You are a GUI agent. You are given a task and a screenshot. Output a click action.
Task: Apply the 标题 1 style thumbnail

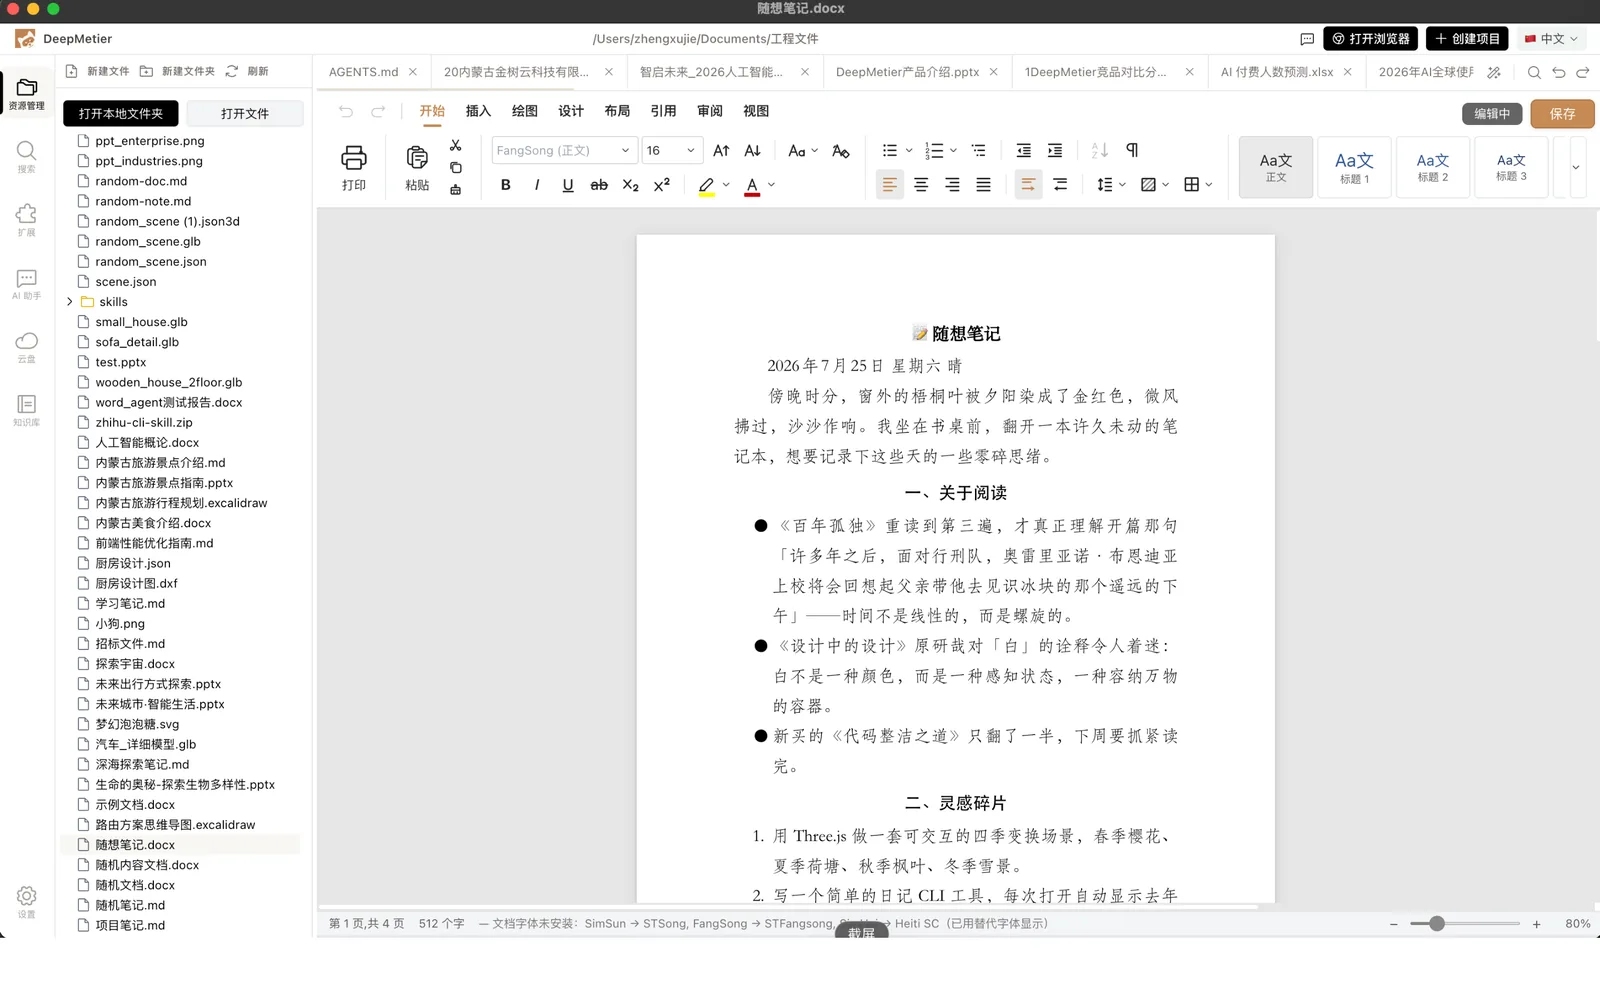click(x=1354, y=167)
